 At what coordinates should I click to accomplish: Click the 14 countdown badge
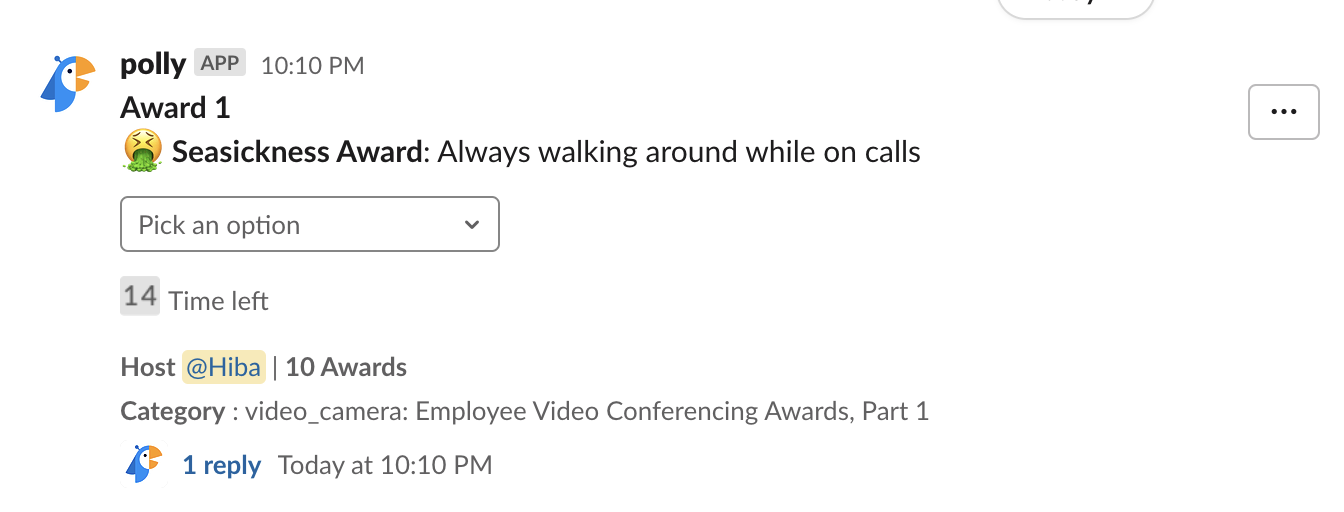pos(140,296)
